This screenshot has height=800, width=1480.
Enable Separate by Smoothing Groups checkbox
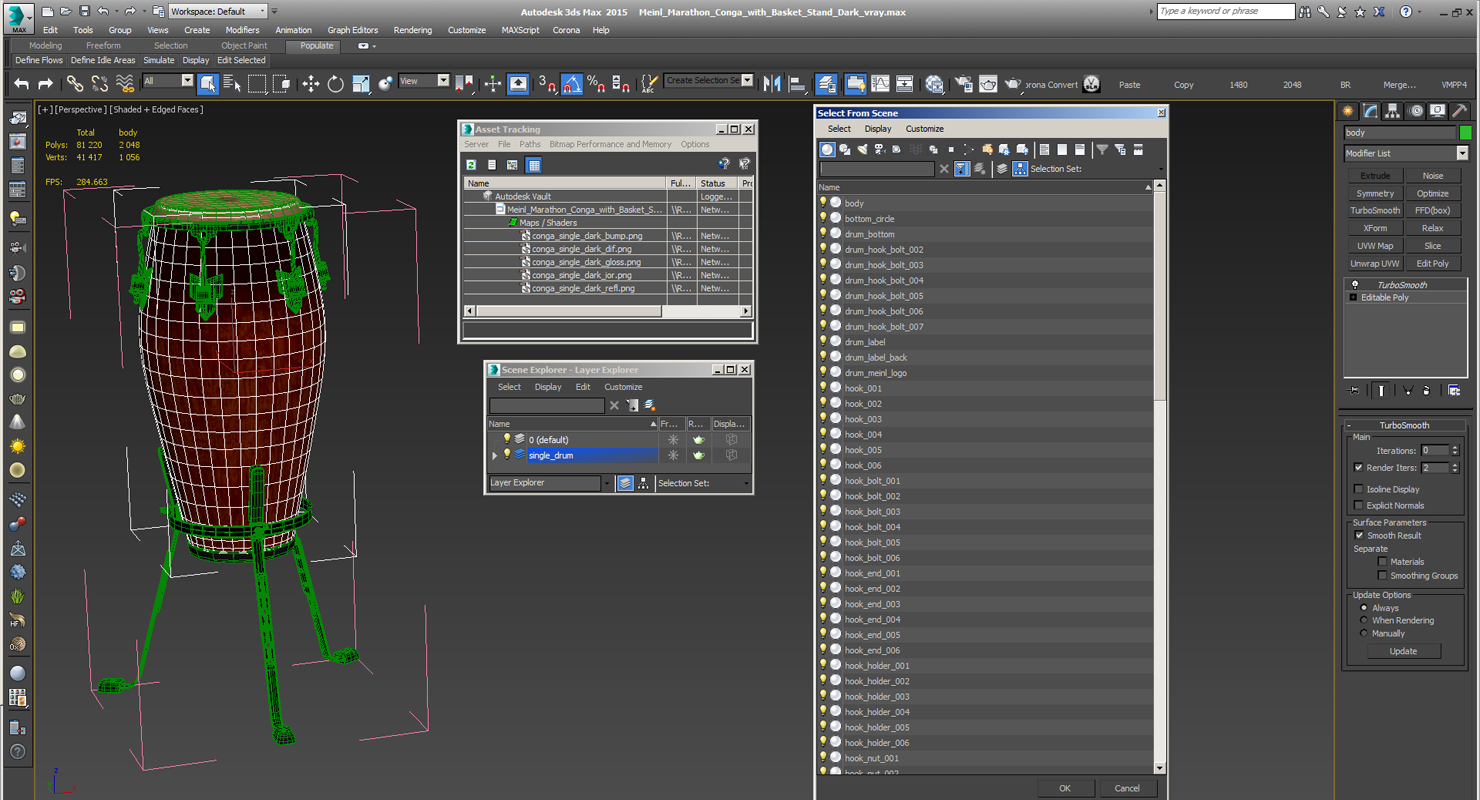[x=1382, y=575]
